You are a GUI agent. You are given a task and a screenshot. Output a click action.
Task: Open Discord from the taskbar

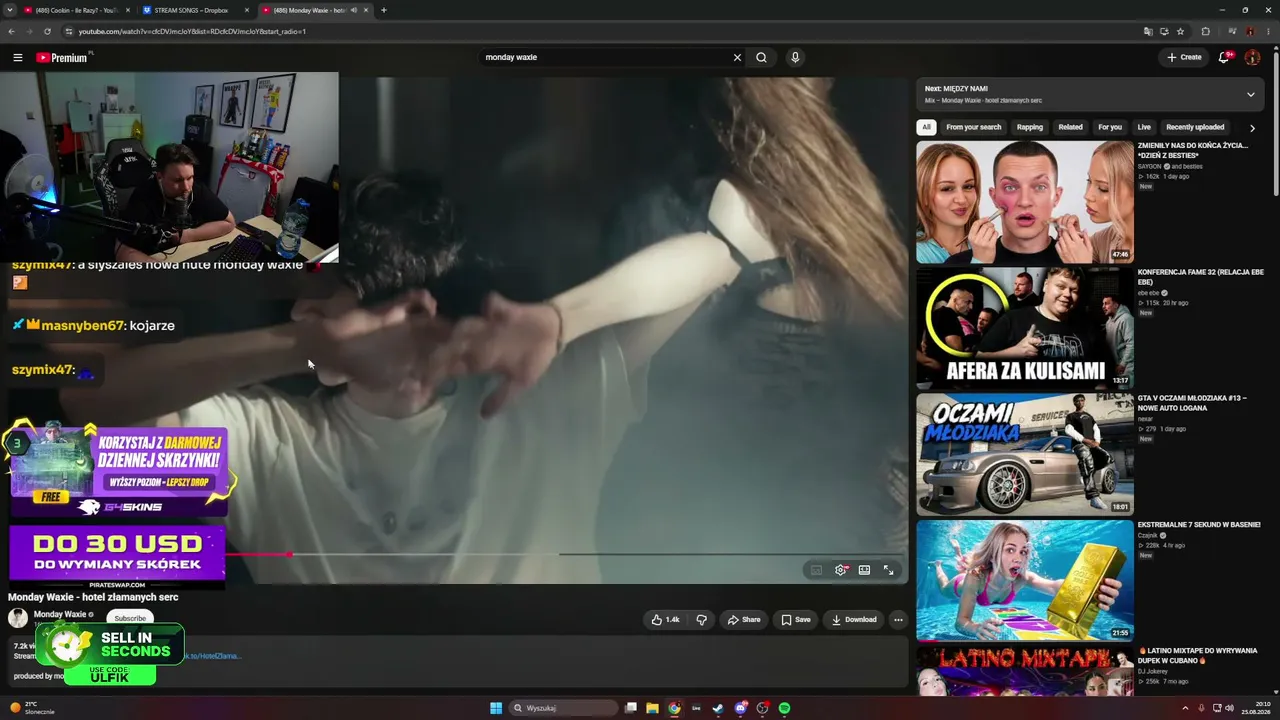coord(741,708)
